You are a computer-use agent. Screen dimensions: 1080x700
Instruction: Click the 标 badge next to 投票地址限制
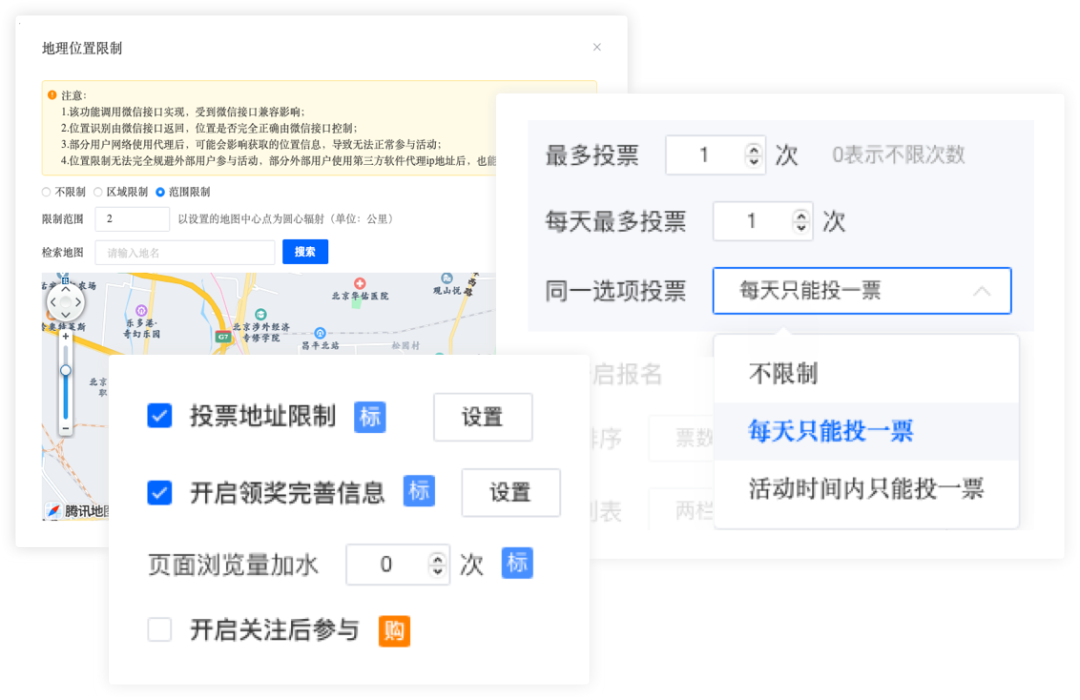pyautogui.click(x=370, y=417)
